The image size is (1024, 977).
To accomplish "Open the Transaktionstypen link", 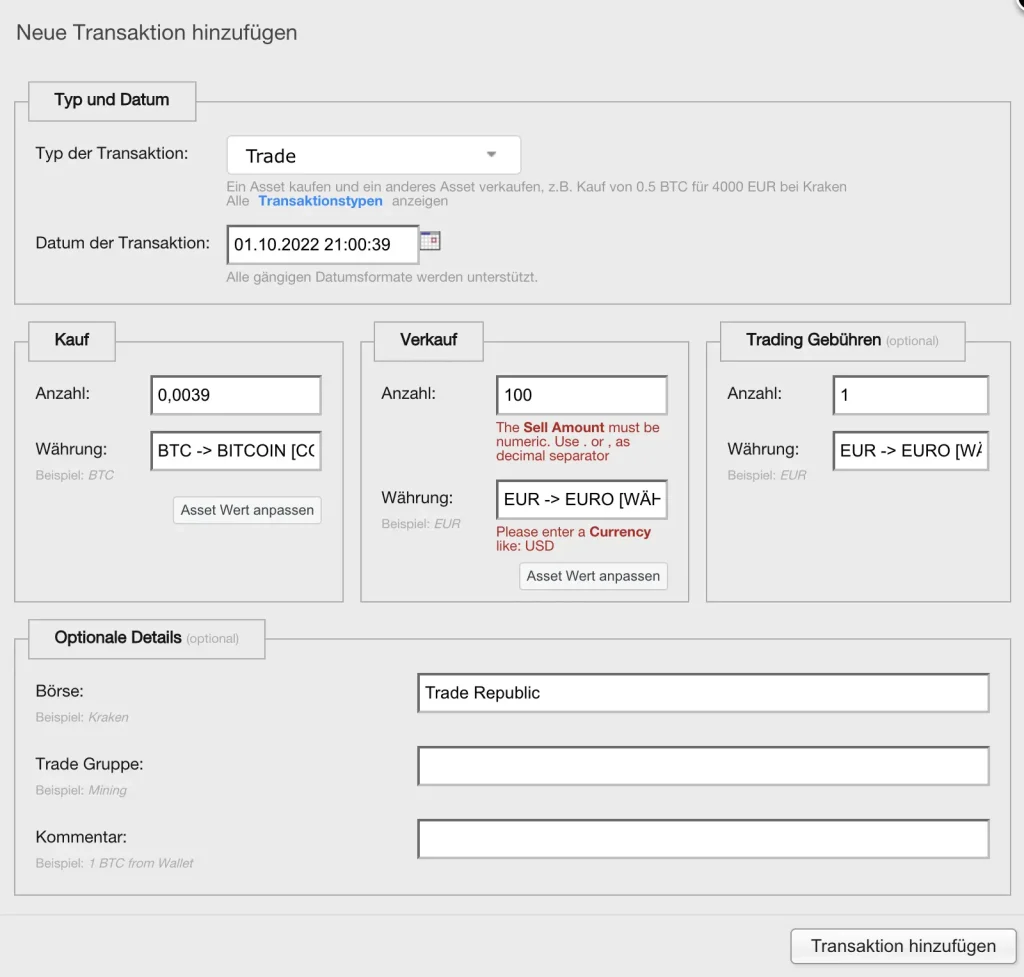I will point(320,201).
